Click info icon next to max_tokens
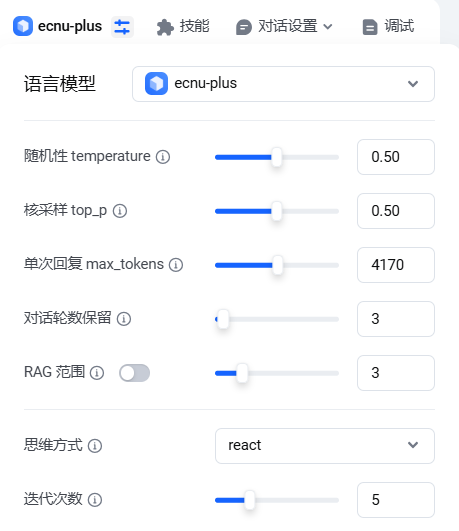Viewport: 459px width, 531px height. (x=176, y=265)
